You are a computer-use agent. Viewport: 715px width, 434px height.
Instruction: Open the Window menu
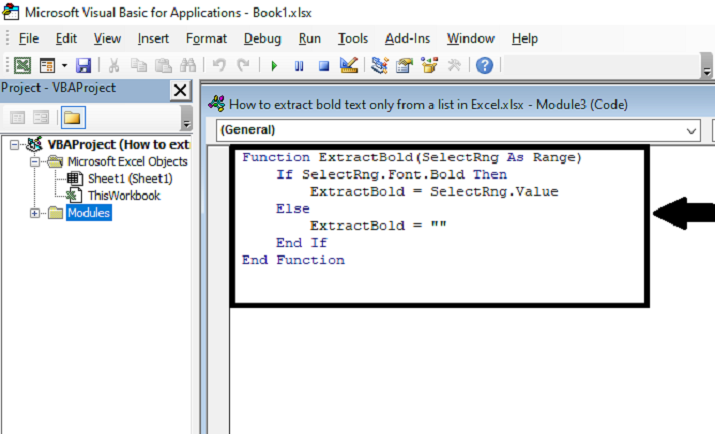click(471, 39)
